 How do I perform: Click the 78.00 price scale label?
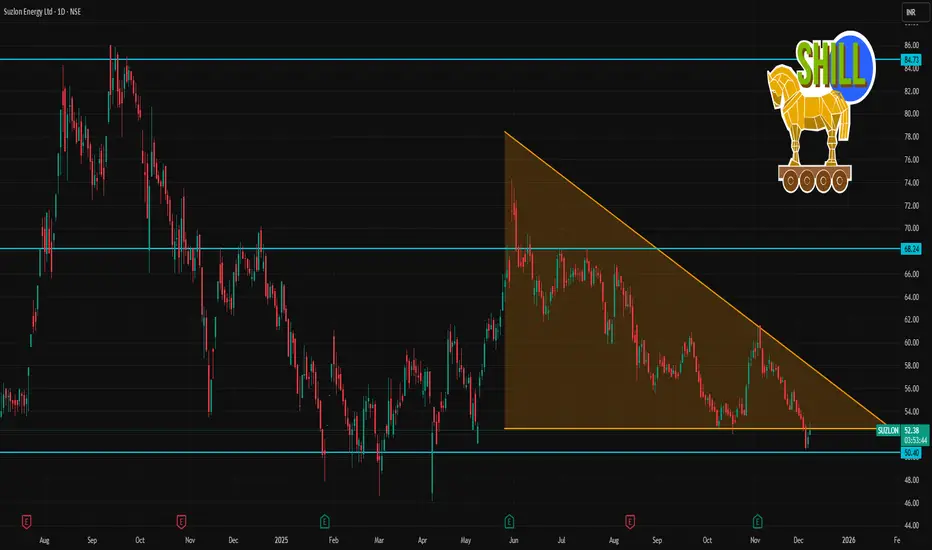coord(911,137)
